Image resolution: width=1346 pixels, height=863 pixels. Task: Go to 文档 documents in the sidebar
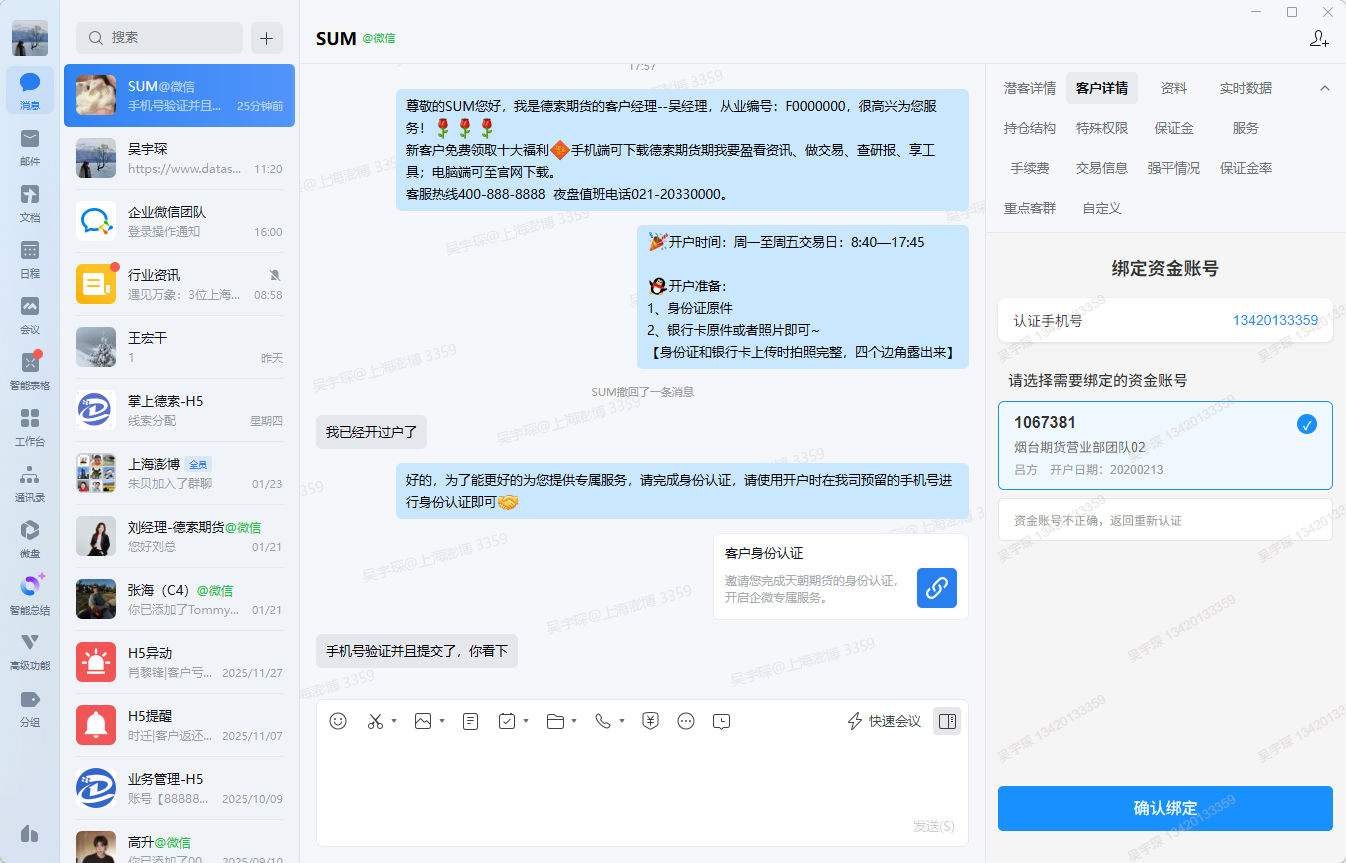point(30,202)
